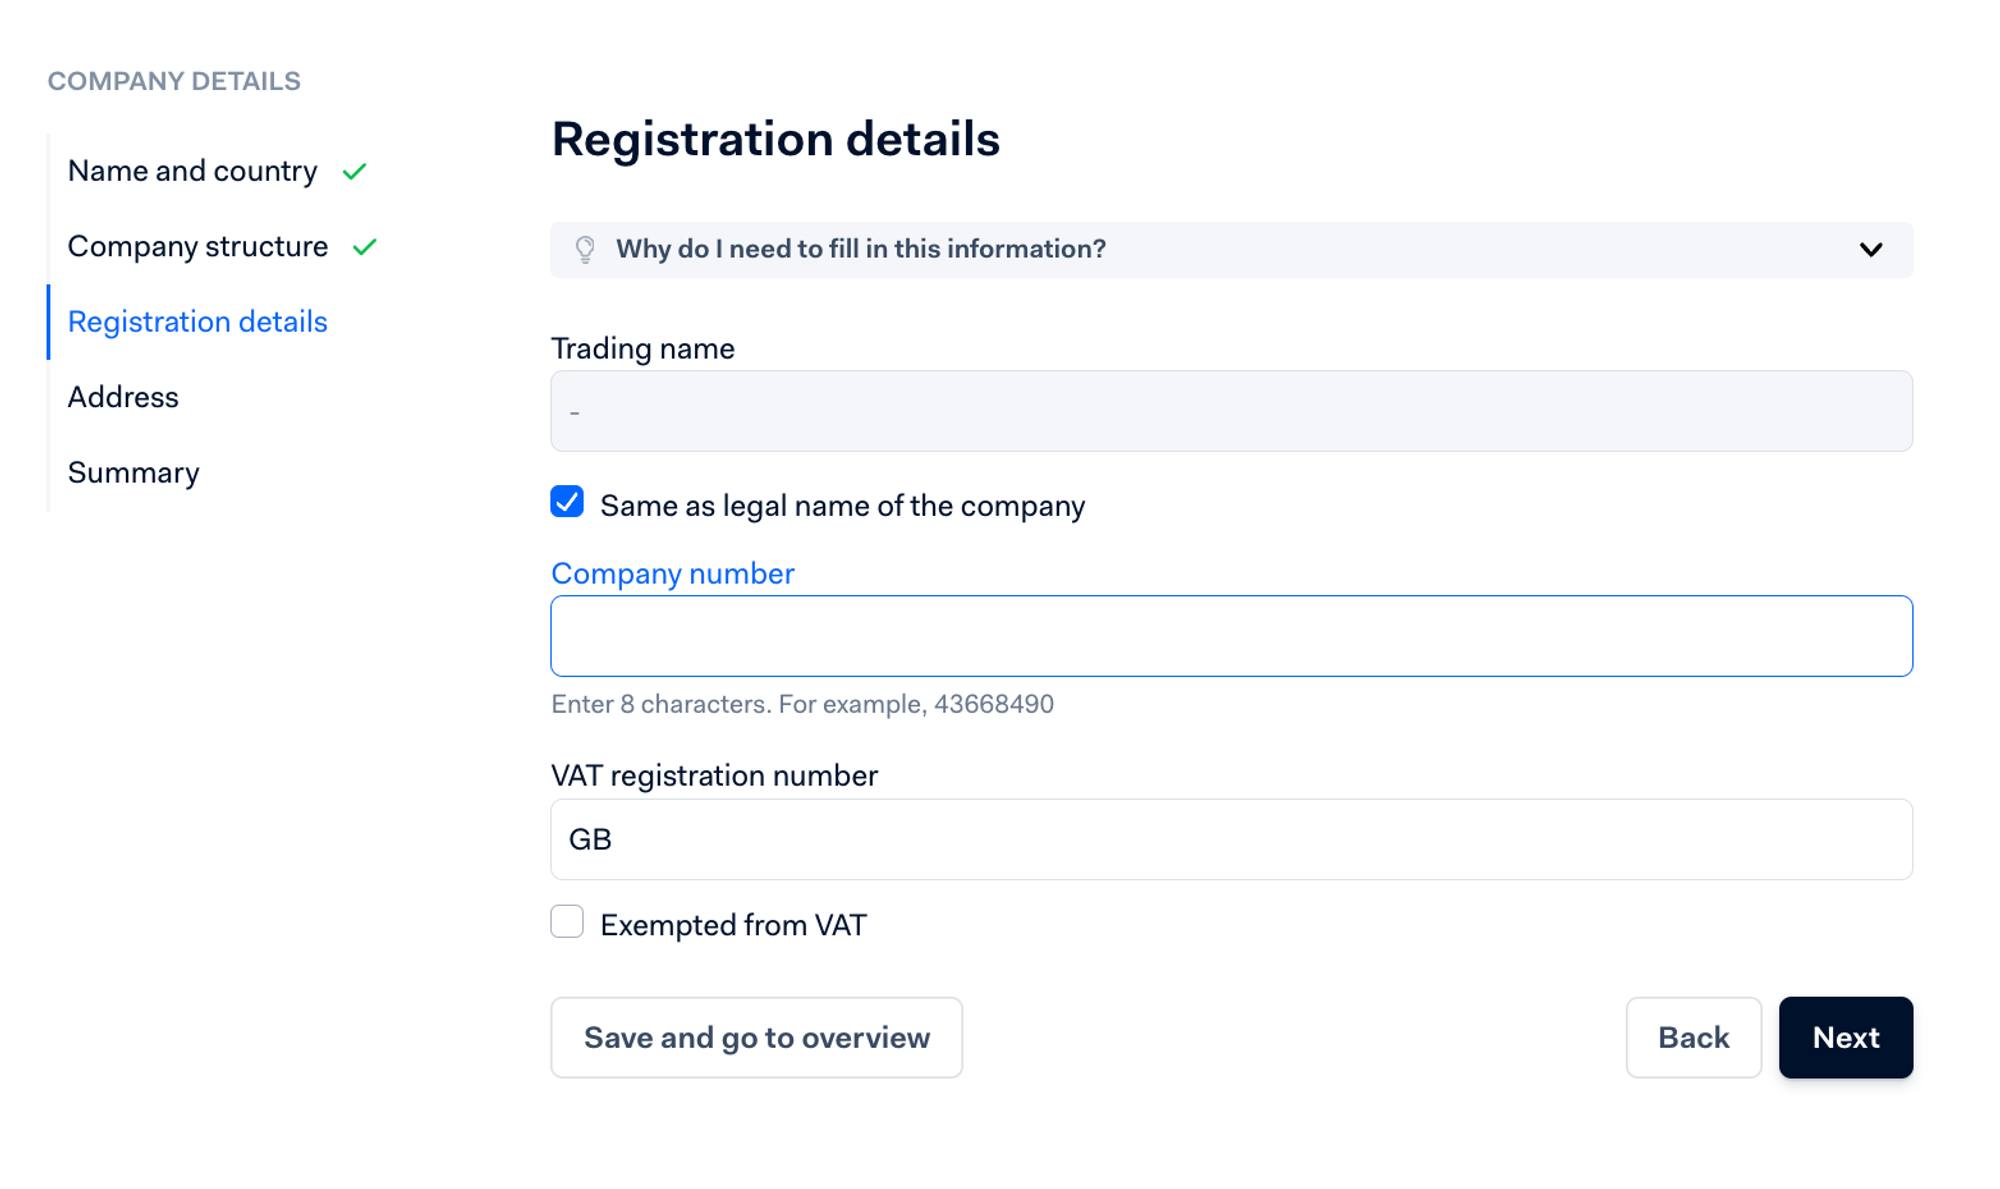
Task: Uncheck 'Same as legal name of the company'
Action: (567, 502)
